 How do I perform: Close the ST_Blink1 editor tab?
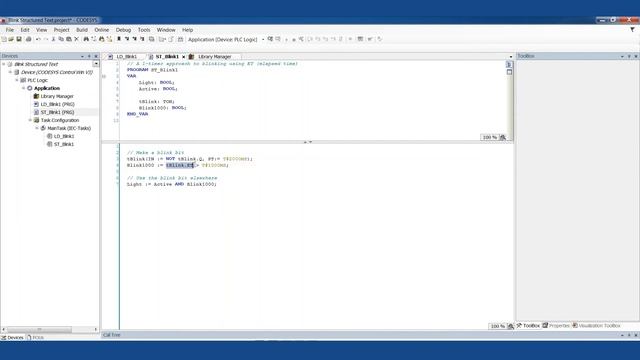[184, 57]
